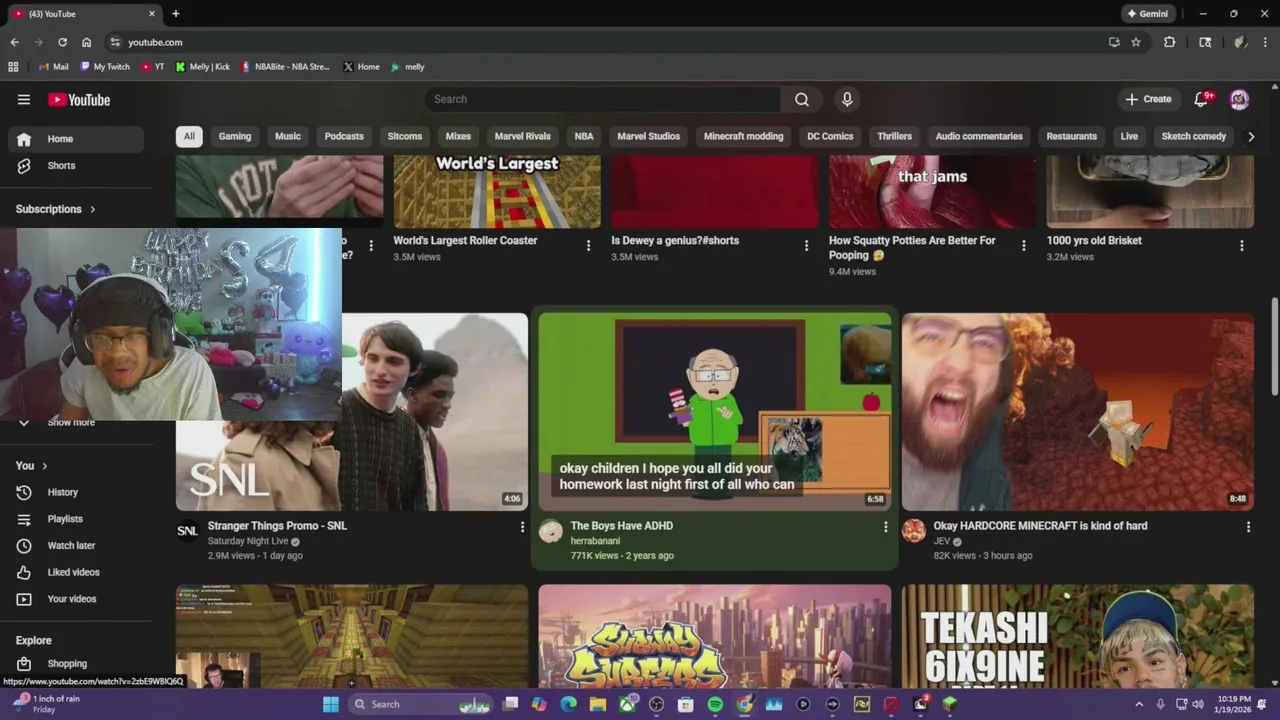
Task: Open Shorts in the sidebar
Action: pos(76,165)
